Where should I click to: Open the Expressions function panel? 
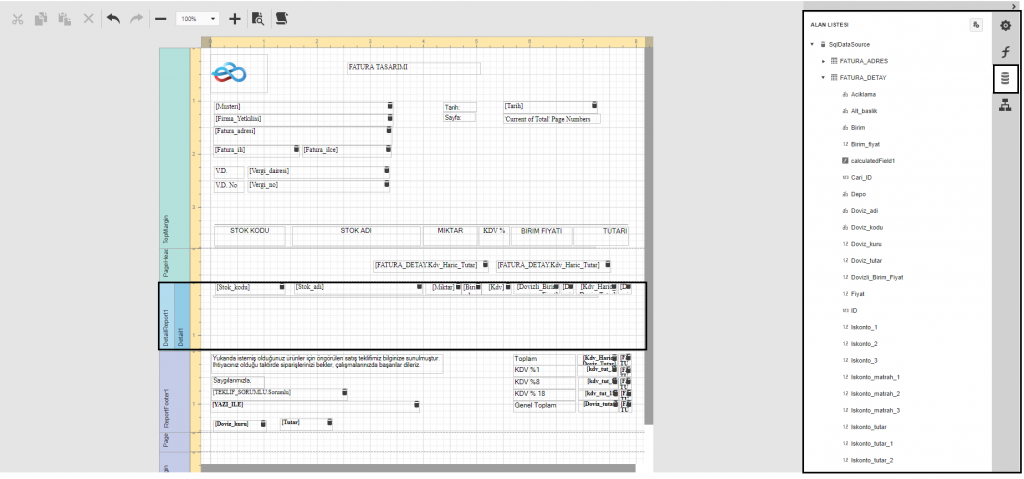(x=1006, y=52)
